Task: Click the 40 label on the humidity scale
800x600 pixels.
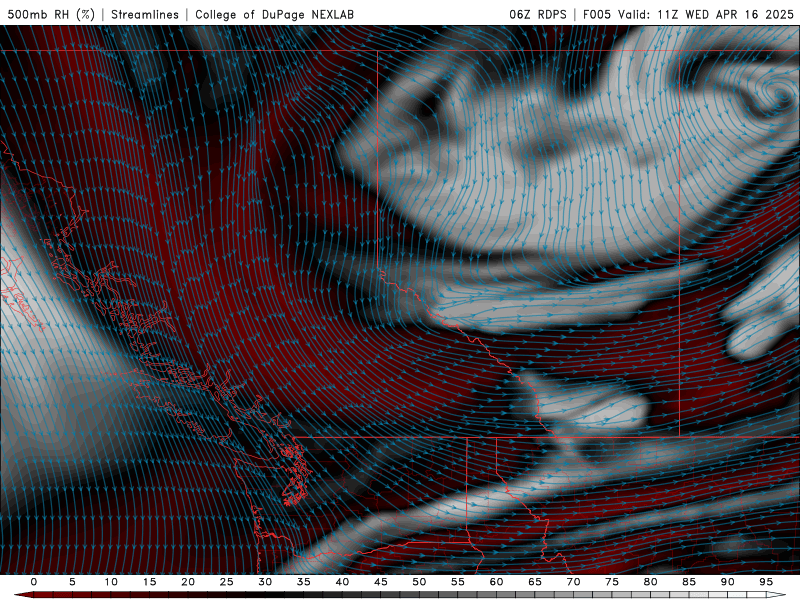Action: click(342, 582)
